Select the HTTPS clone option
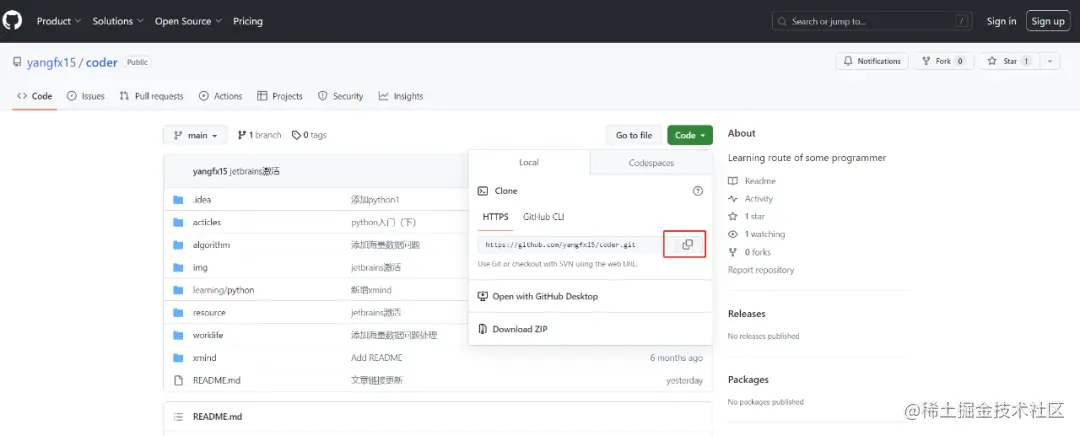The height and width of the screenshot is (436, 1080). [495, 217]
